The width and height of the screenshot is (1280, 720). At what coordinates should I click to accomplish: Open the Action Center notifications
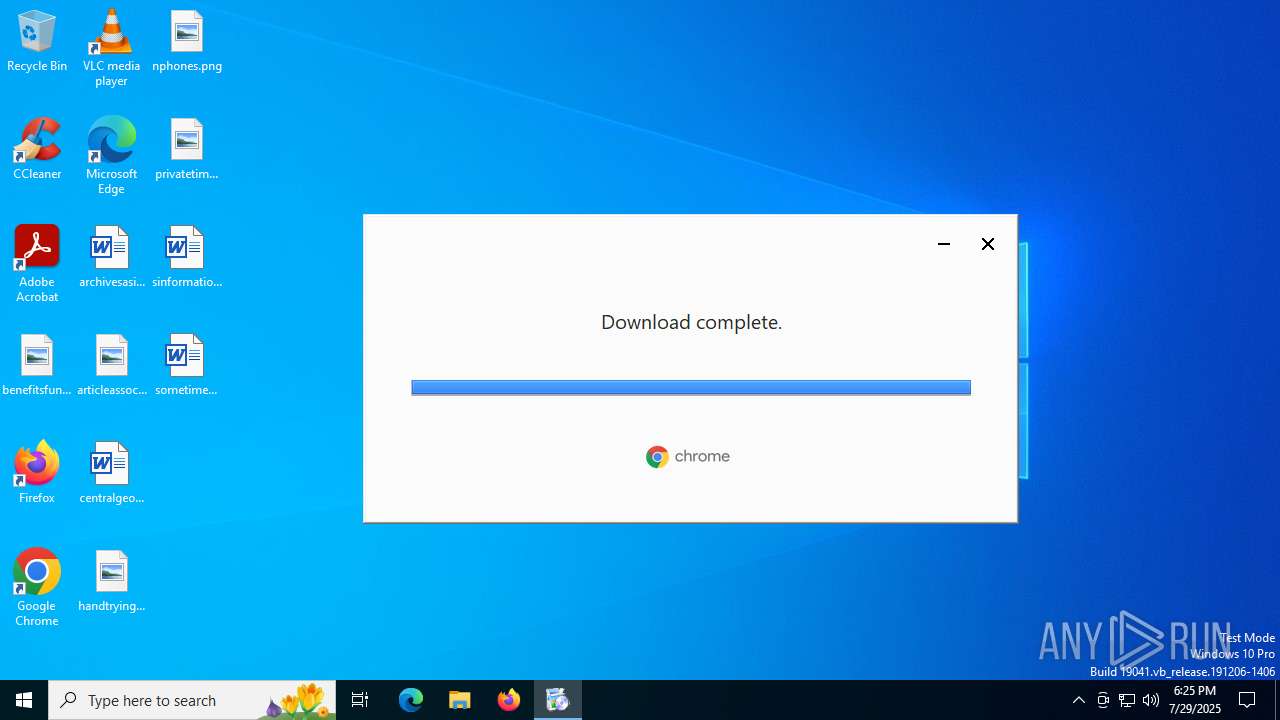[x=1248, y=700]
